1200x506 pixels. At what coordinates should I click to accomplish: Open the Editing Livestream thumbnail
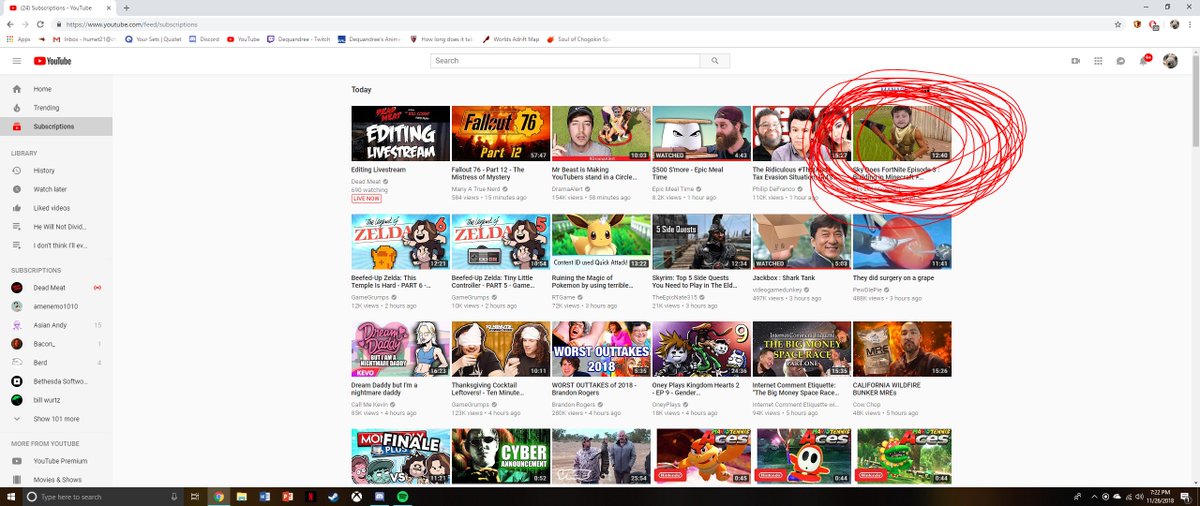(400, 133)
